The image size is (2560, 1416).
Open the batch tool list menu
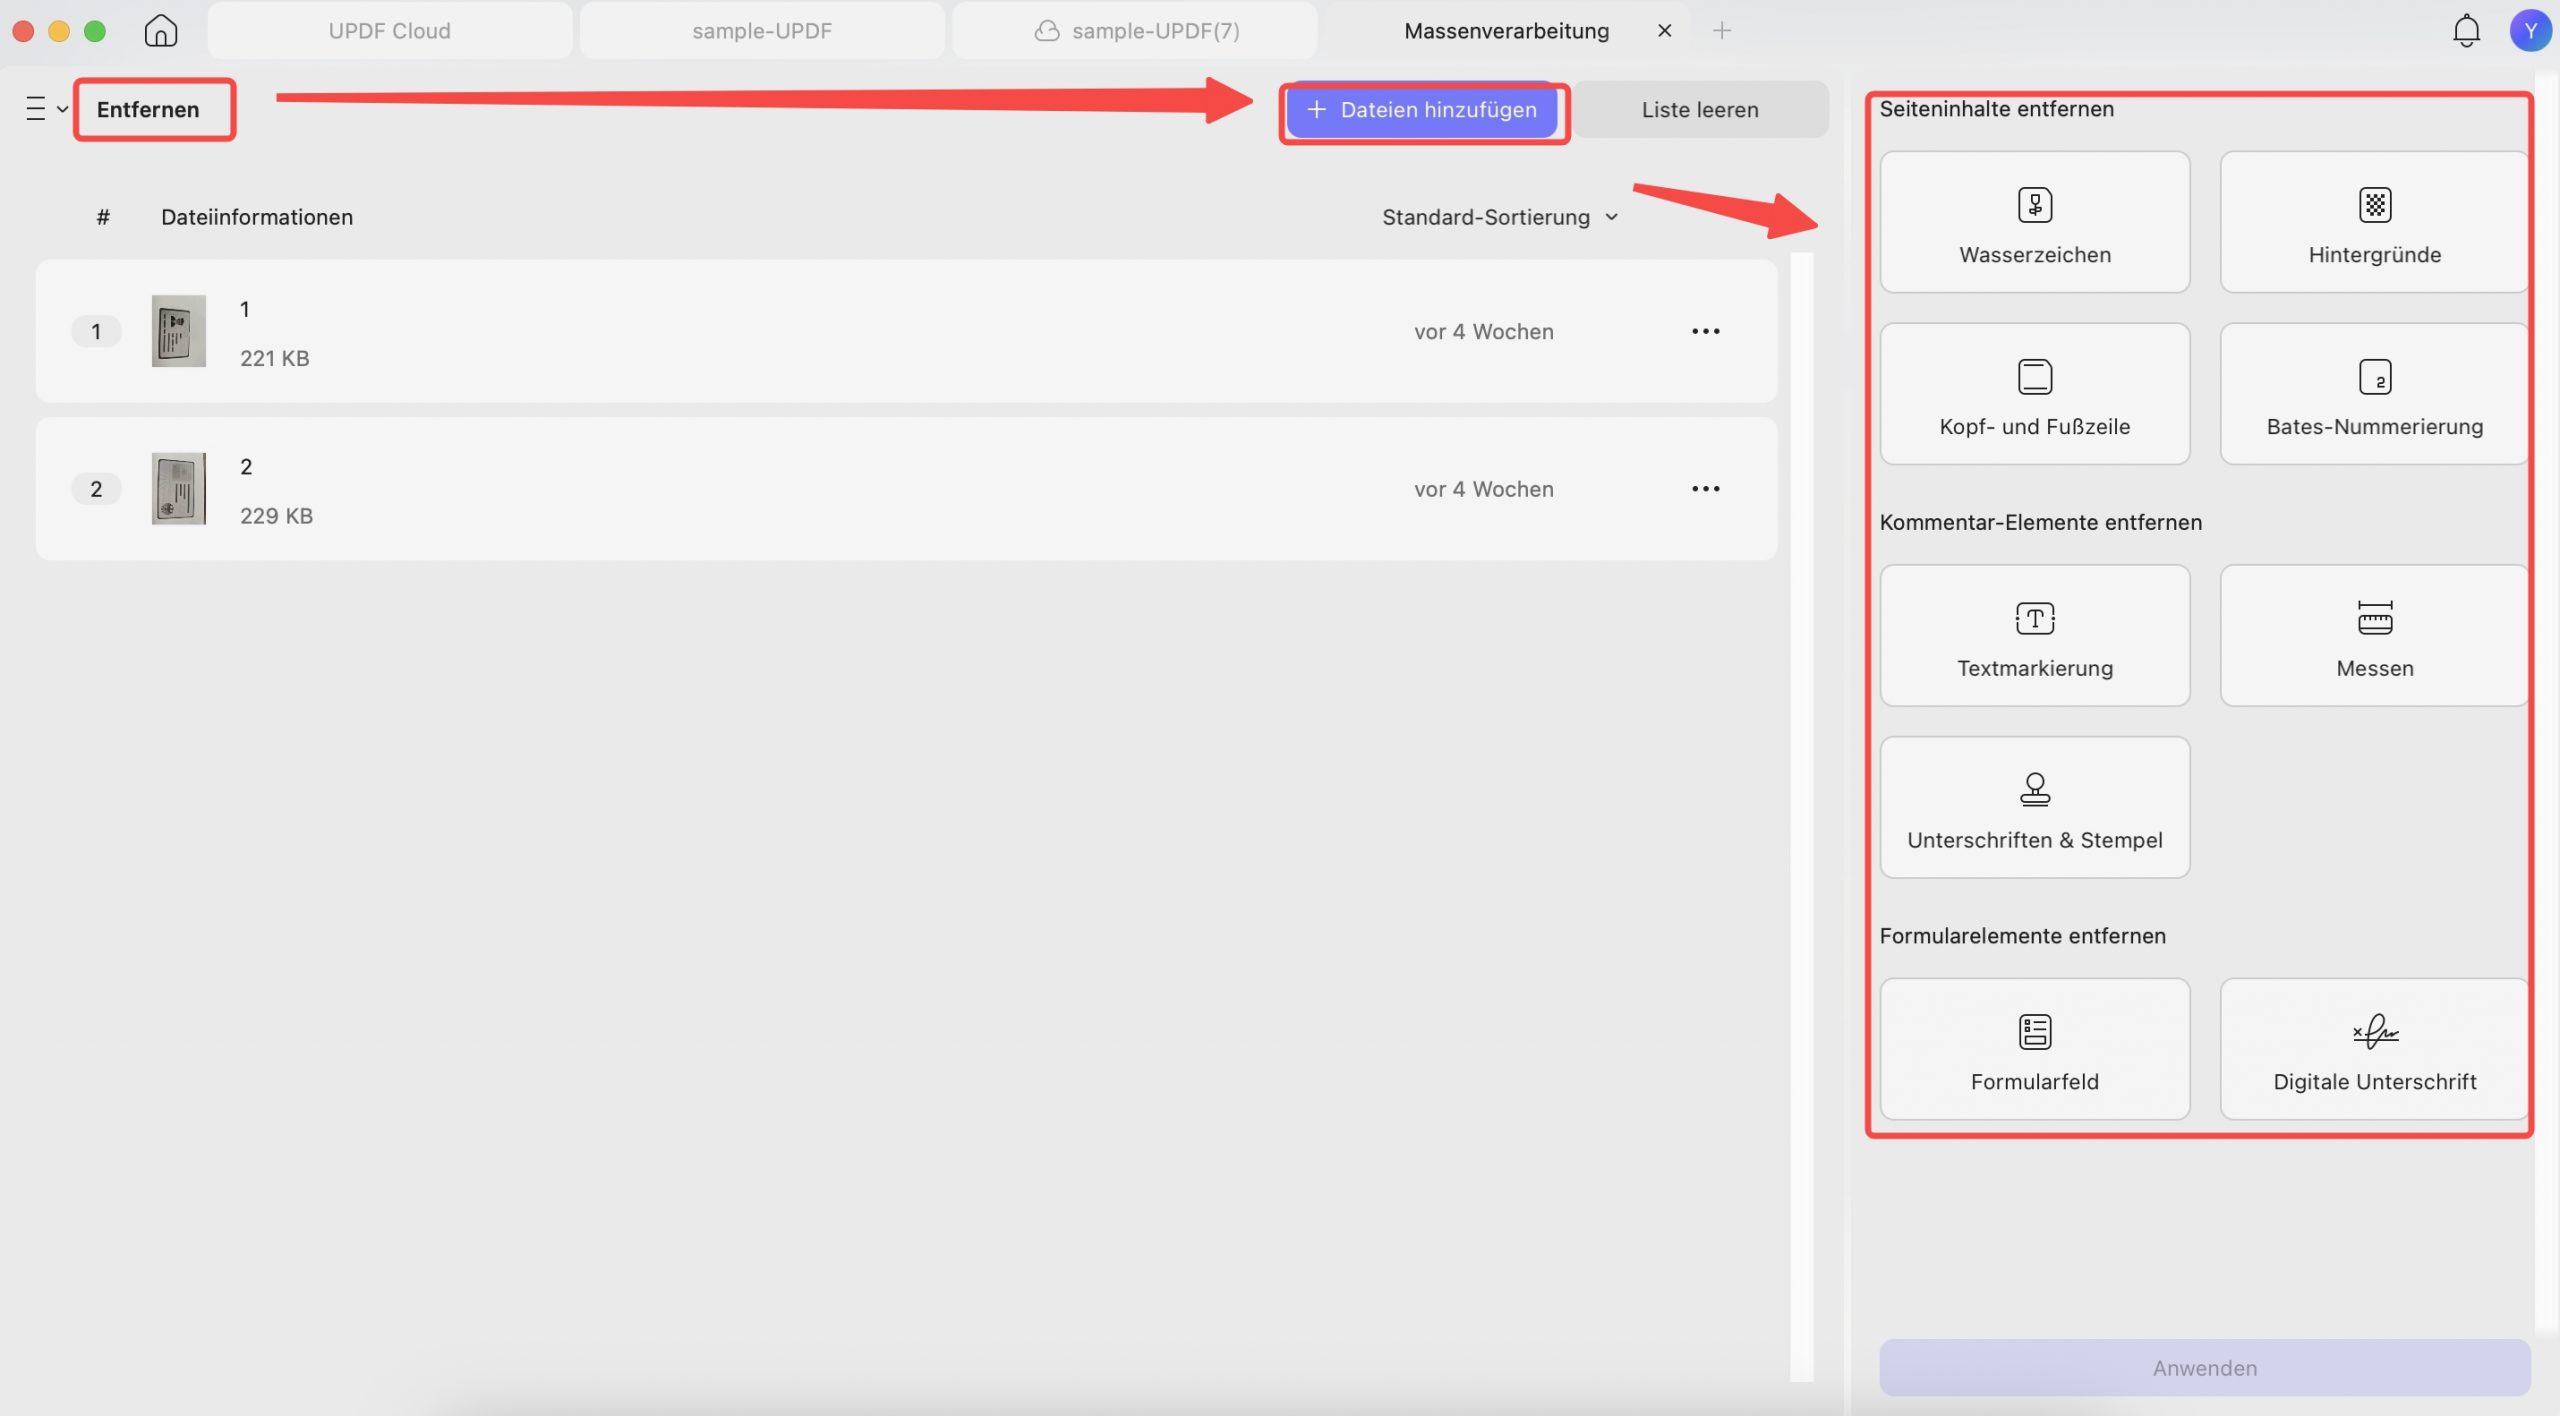[x=46, y=108]
